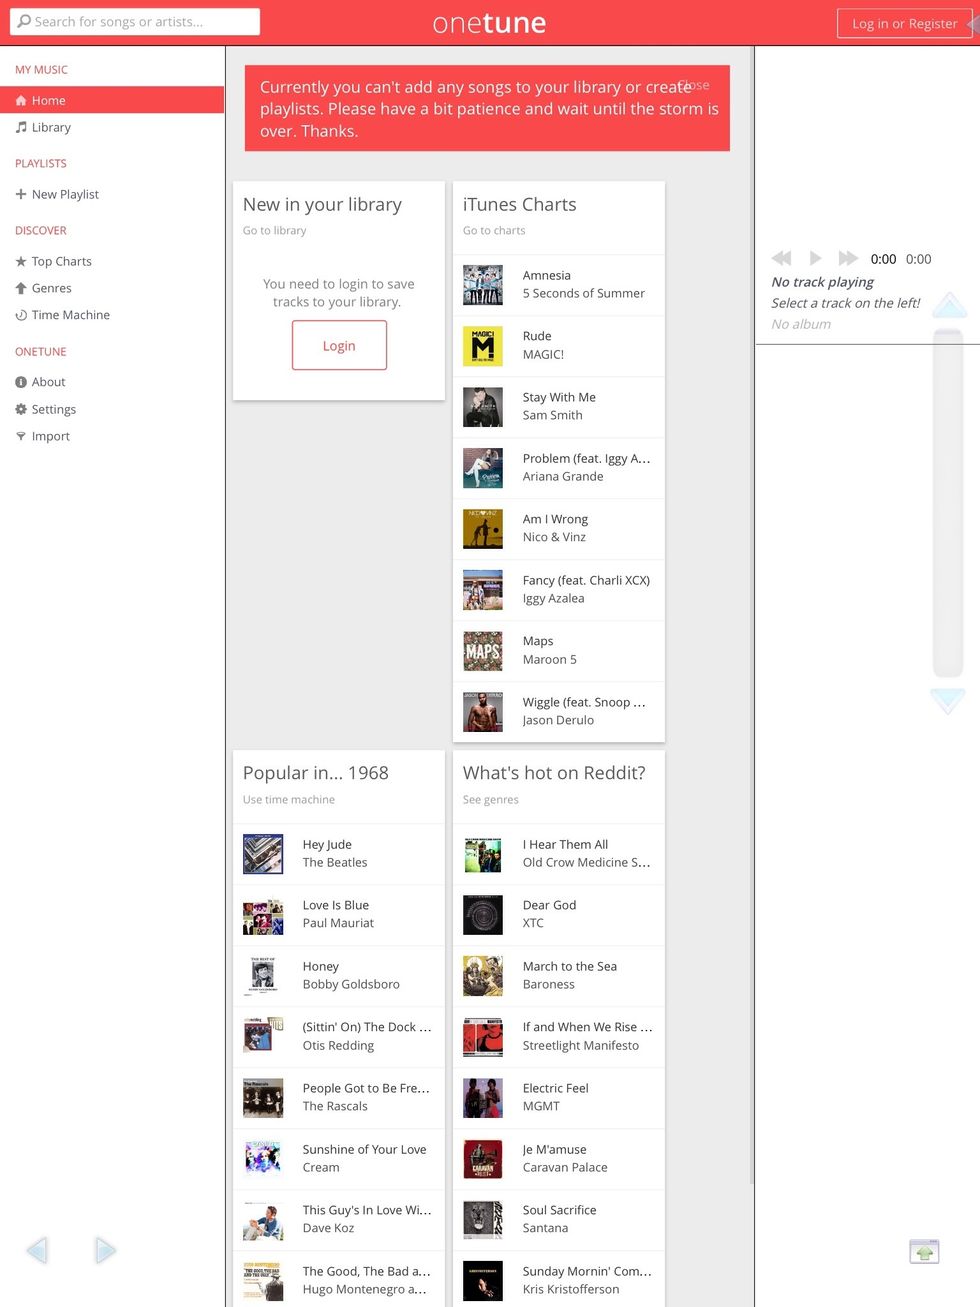Click the Import filter icon
The width and height of the screenshot is (980, 1307).
tap(20, 436)
